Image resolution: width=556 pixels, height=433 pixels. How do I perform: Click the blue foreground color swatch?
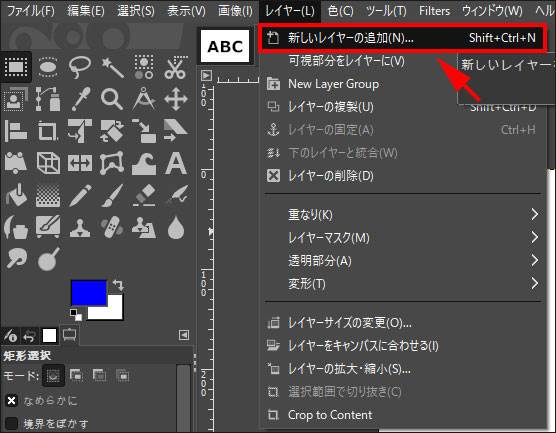89,292
